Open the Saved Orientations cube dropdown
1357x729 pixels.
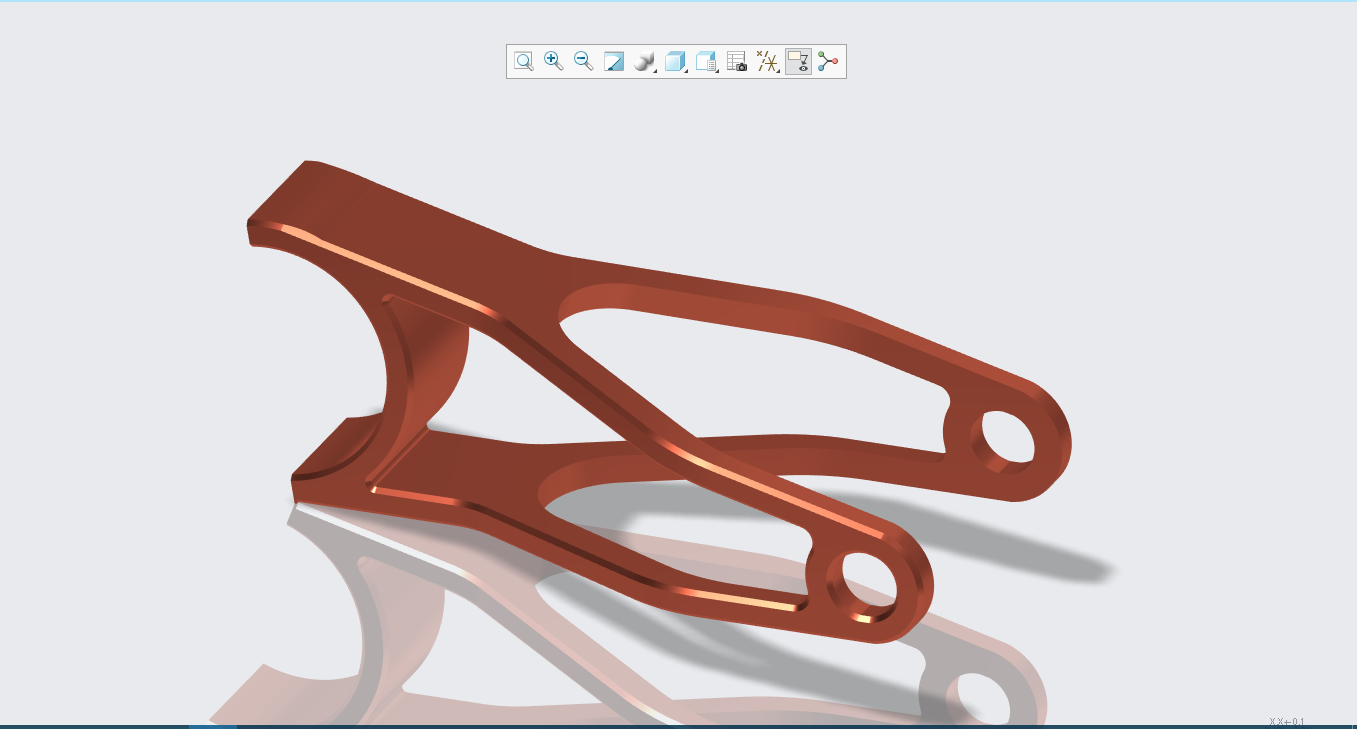pyautogui.click(x=676, y=61)
